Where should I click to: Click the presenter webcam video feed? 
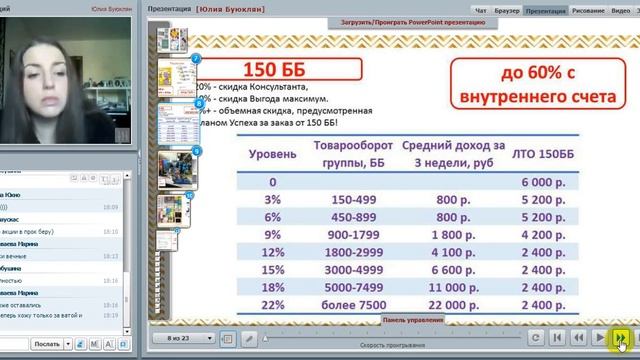65,80
